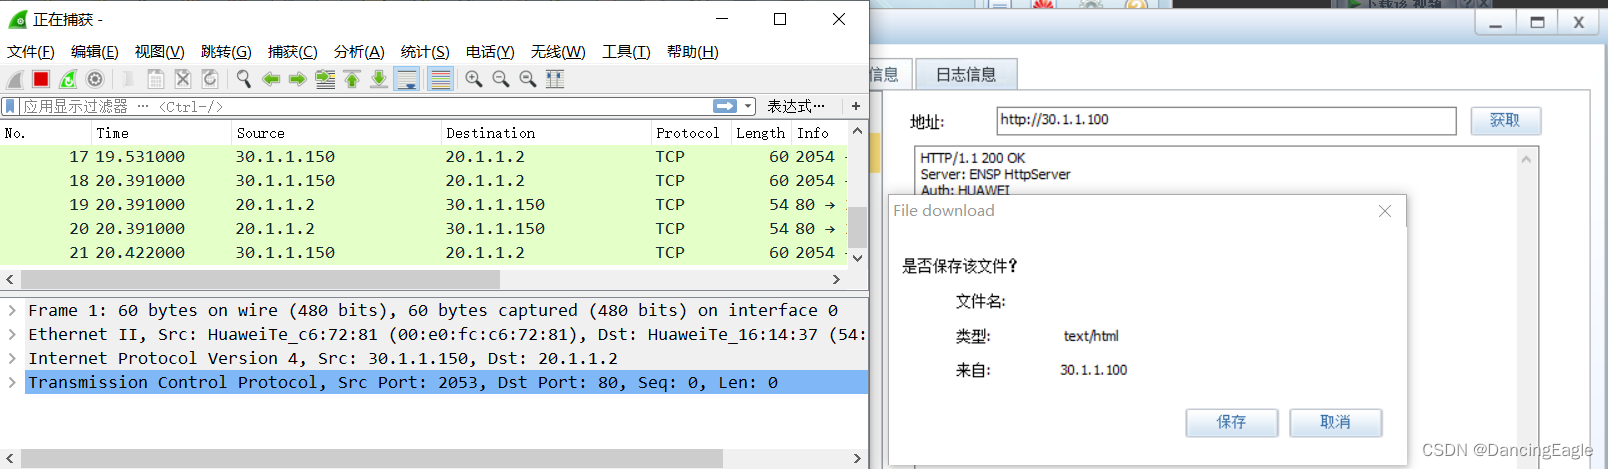
Task: Open display filter history dropdown arrow
Action: pos(748,106)
